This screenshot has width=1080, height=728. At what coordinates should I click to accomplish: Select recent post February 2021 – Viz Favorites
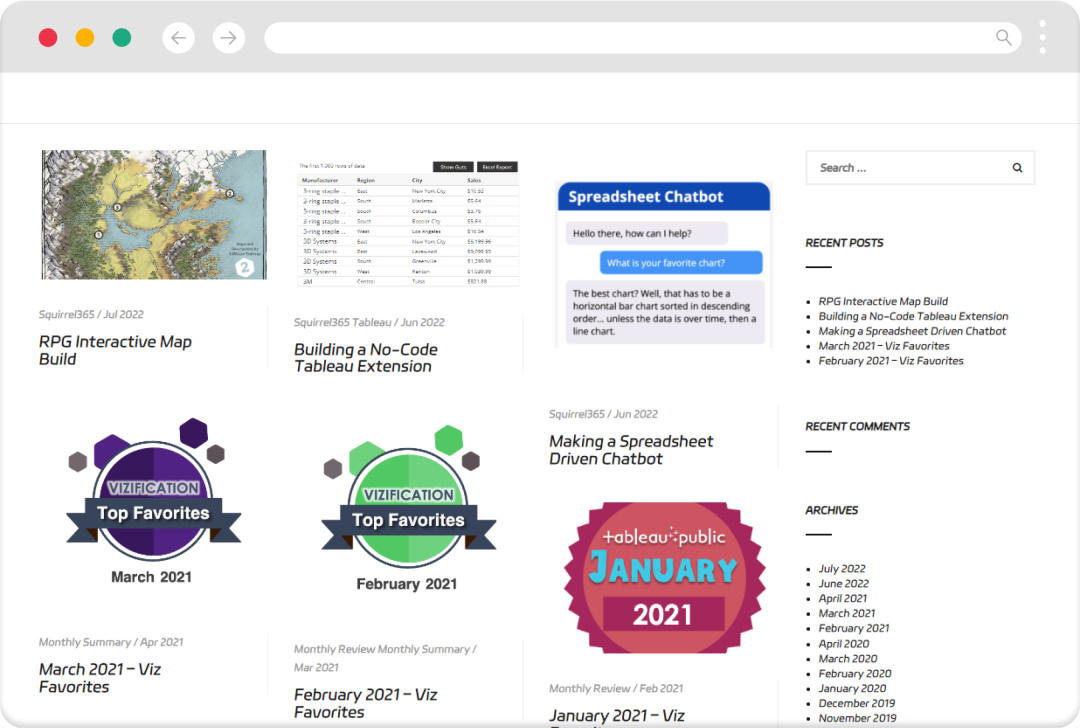click(891, 361)
